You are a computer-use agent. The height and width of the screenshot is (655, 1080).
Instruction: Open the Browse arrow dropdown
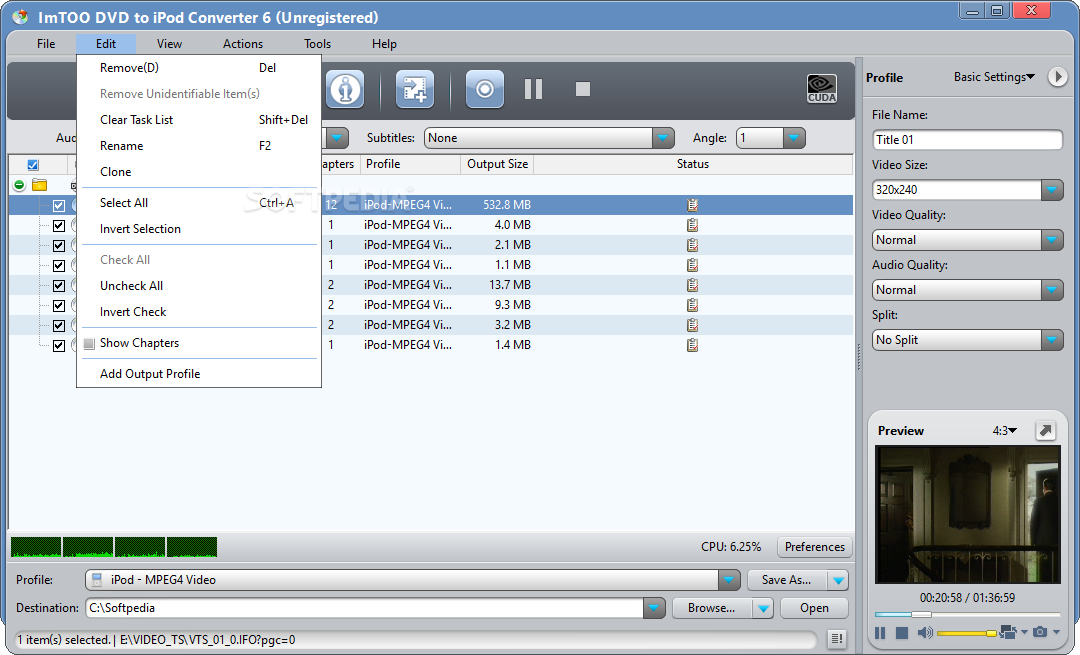point(762,608)
